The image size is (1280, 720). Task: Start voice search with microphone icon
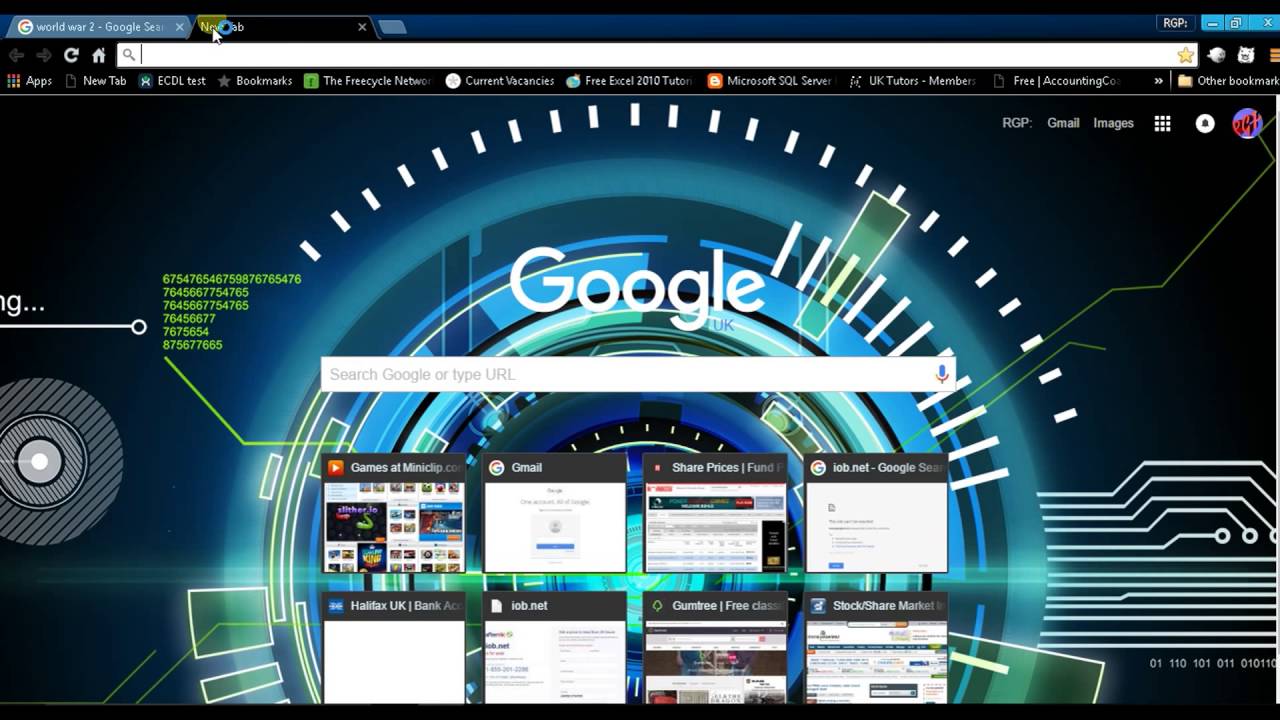tap(942, 374)
